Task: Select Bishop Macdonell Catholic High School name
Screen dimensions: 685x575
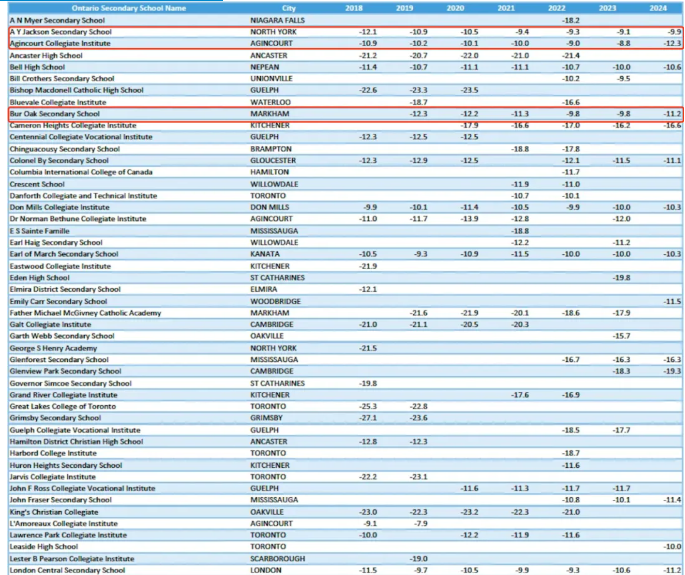Action: pyautogui.click(x=76, y=90)
